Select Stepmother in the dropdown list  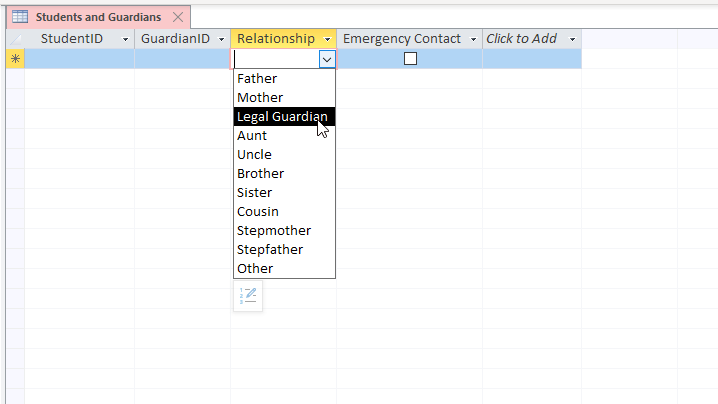pyautogui.click(x=284, y=230)
